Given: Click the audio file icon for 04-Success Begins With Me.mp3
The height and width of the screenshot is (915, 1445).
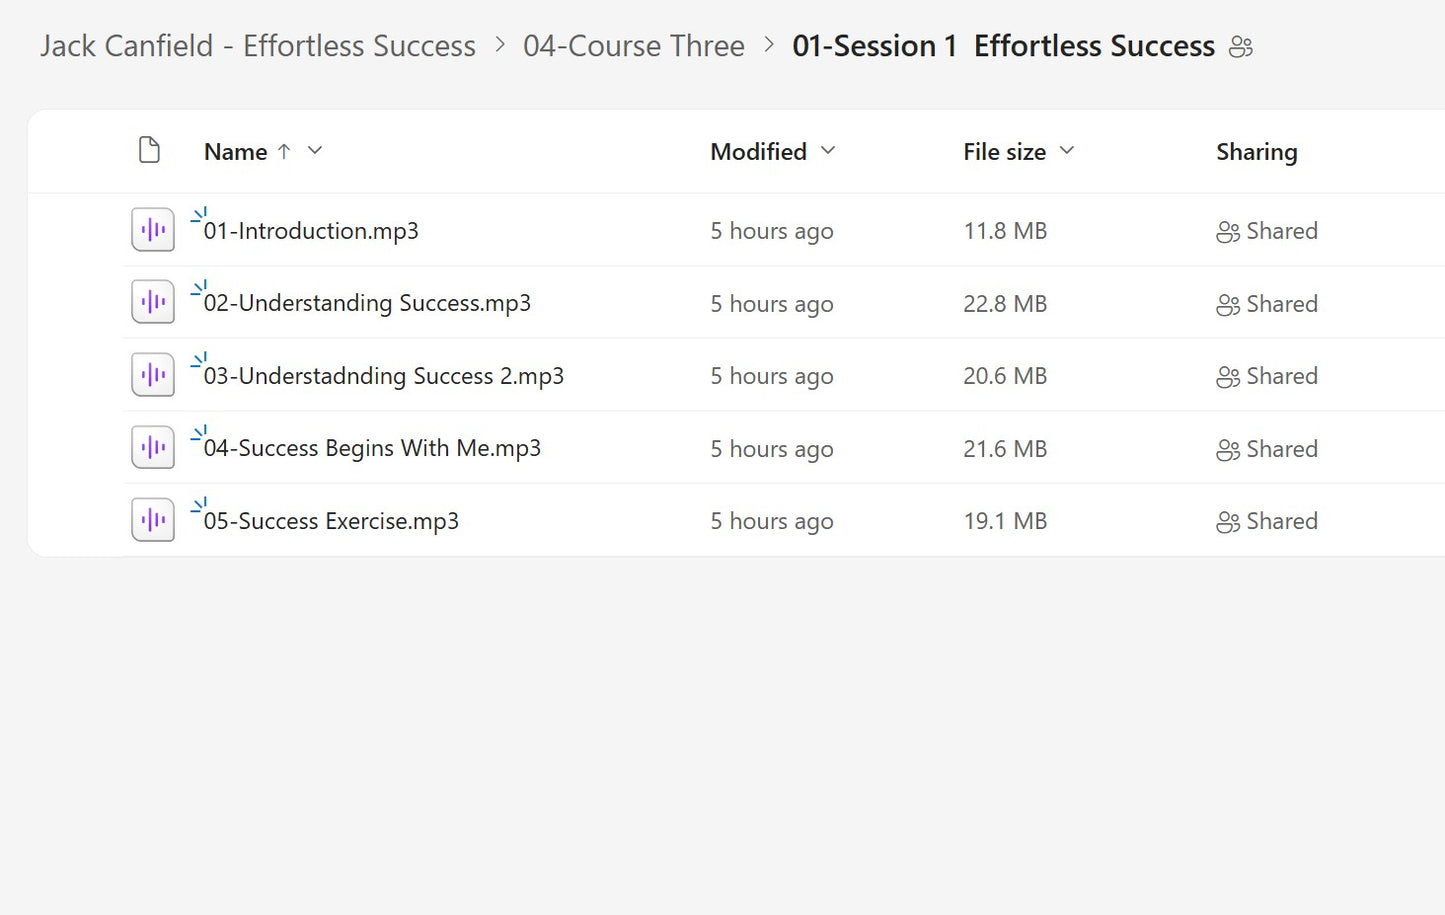Looking at the screenshot, I should tap(152, 447).
